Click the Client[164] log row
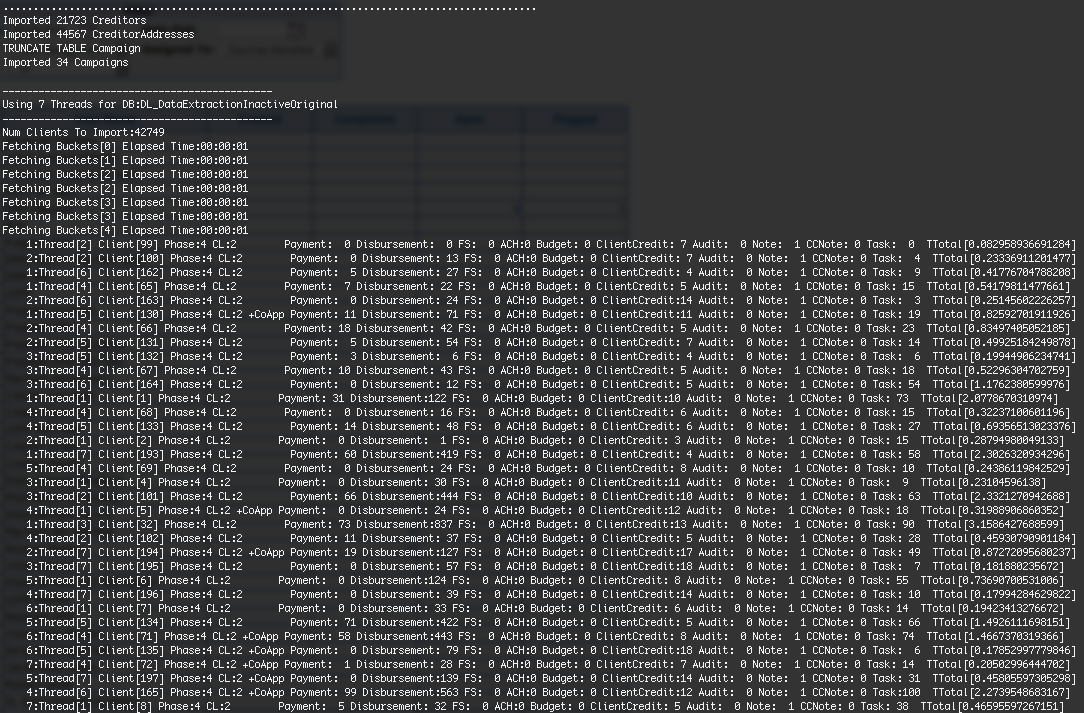The image size is (1084, 713). coord(548,385)
